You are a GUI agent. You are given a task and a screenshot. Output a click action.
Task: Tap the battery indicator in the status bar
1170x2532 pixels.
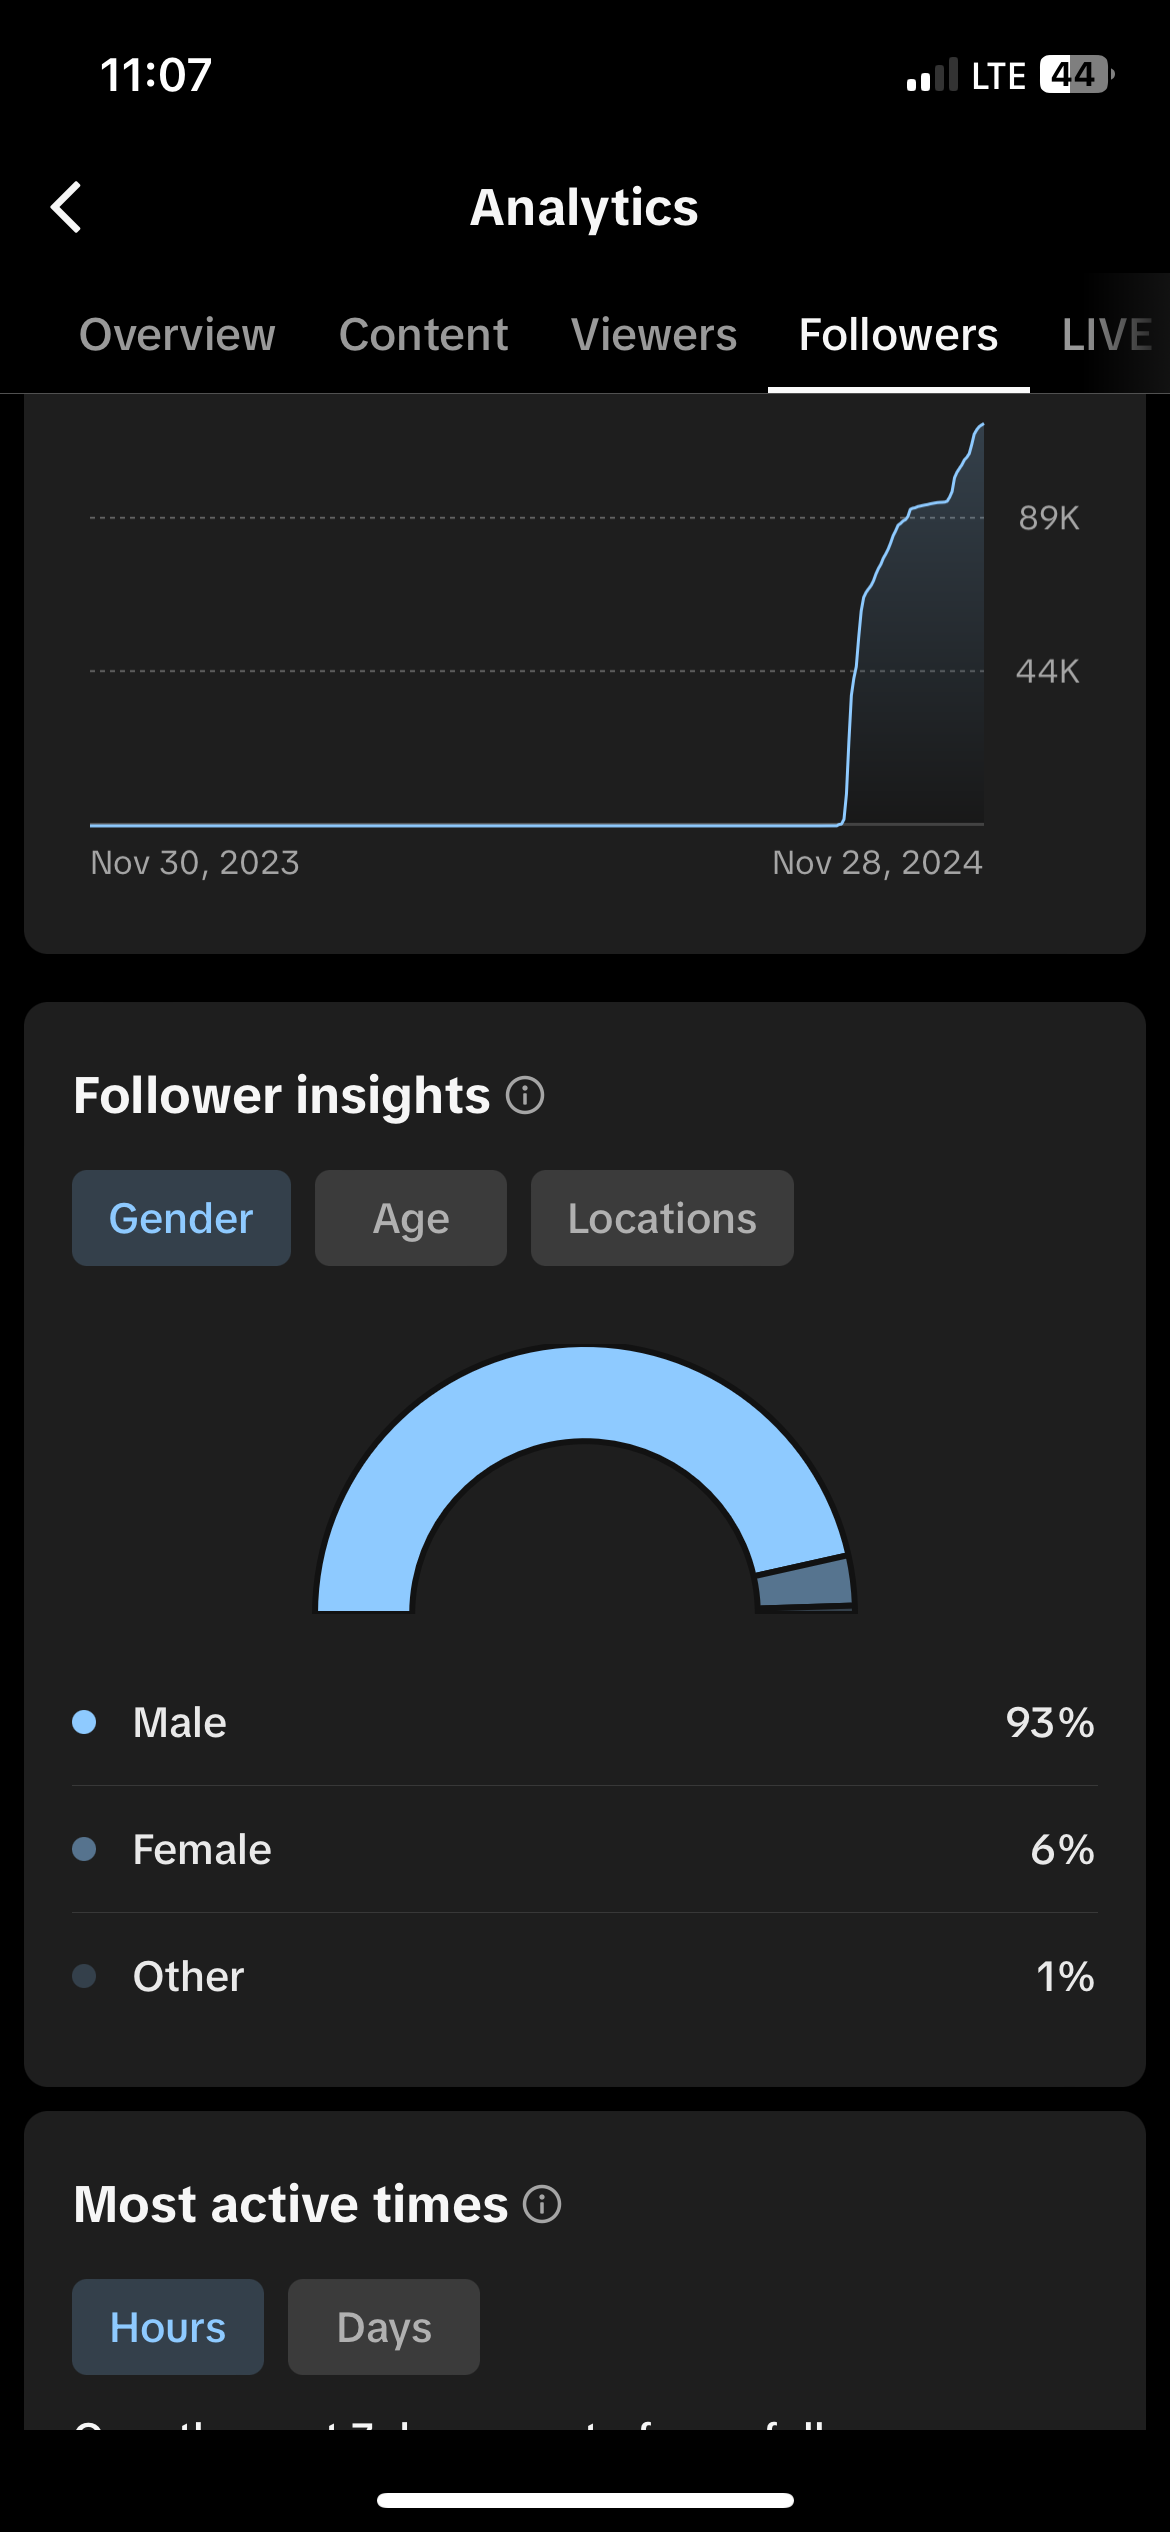click(1078, 75)
